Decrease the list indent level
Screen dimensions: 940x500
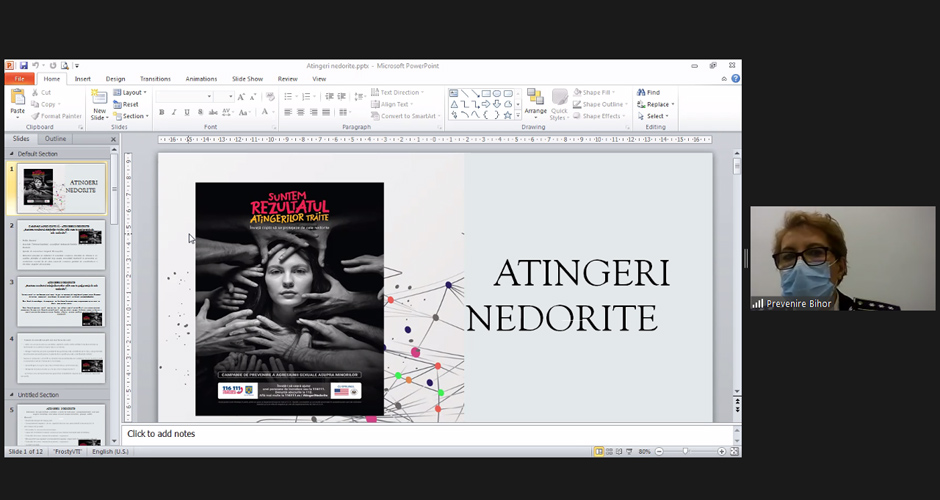pos(329,97)
